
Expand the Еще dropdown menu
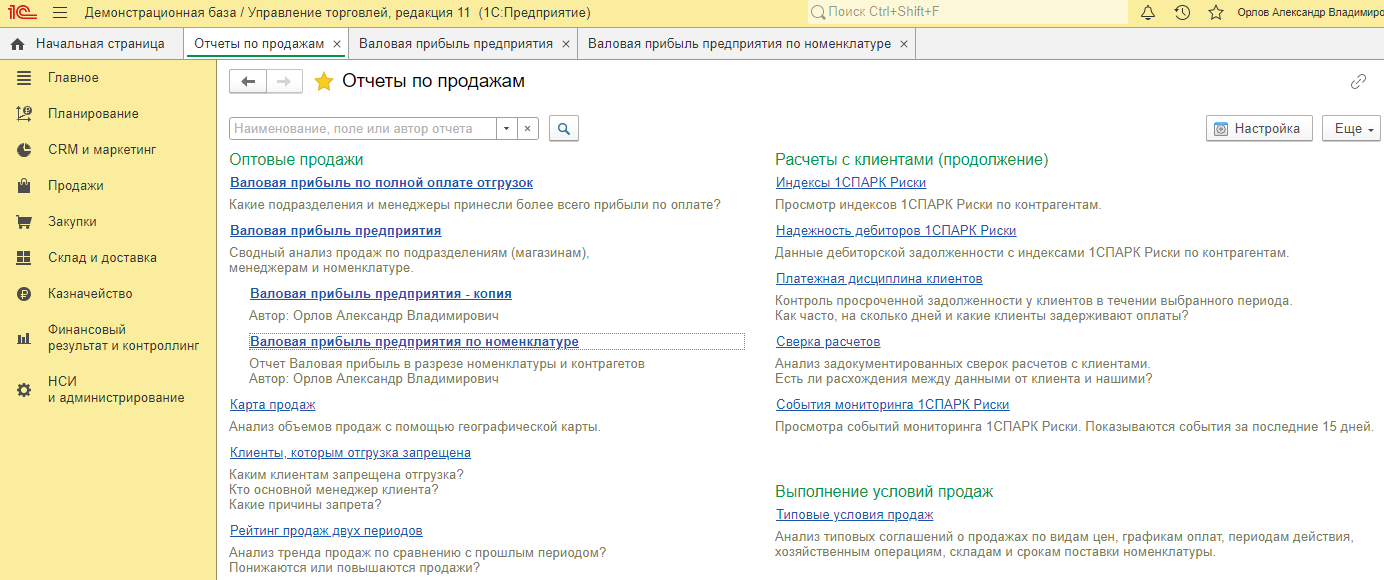pyautogui.click(x=1350, y=129)
